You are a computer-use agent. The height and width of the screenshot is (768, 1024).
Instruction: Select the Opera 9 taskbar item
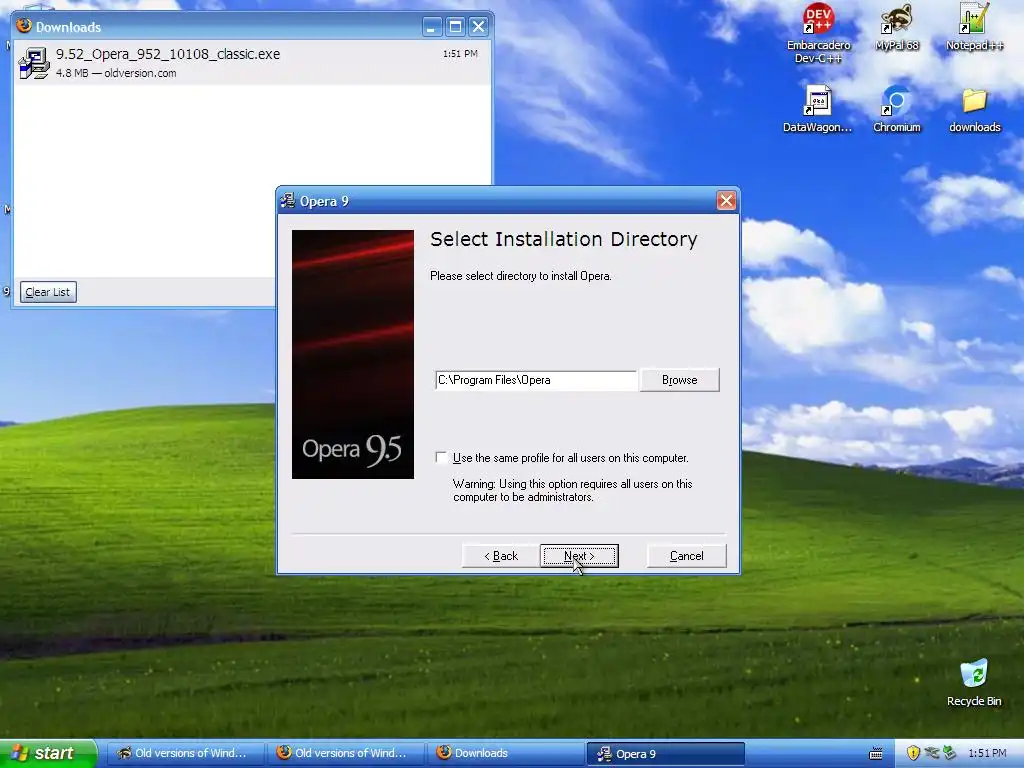click(665, 753)
